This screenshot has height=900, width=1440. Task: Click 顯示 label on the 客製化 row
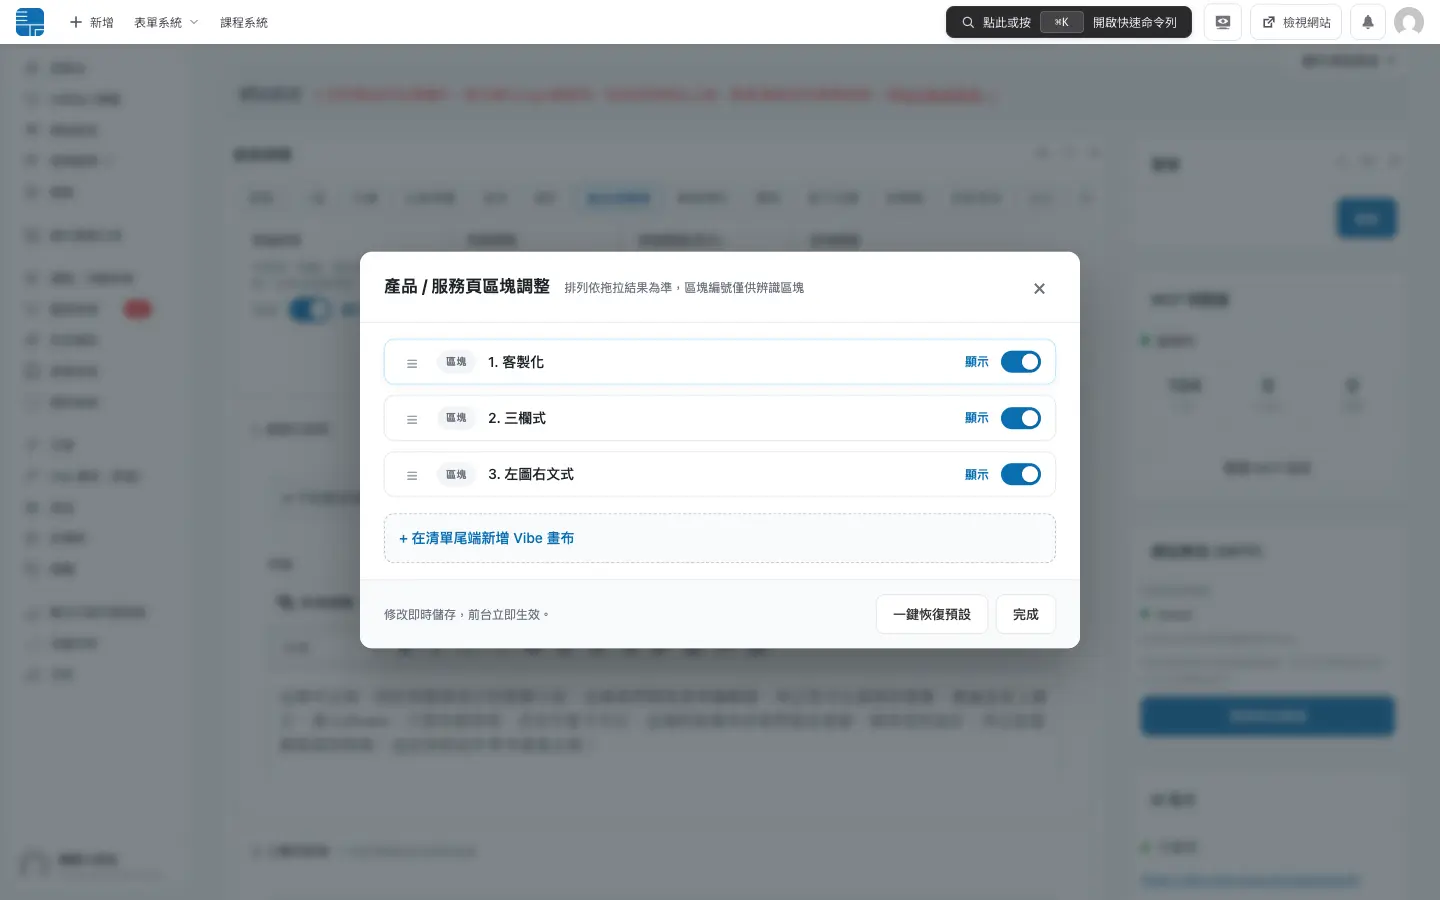coord(977,362)
